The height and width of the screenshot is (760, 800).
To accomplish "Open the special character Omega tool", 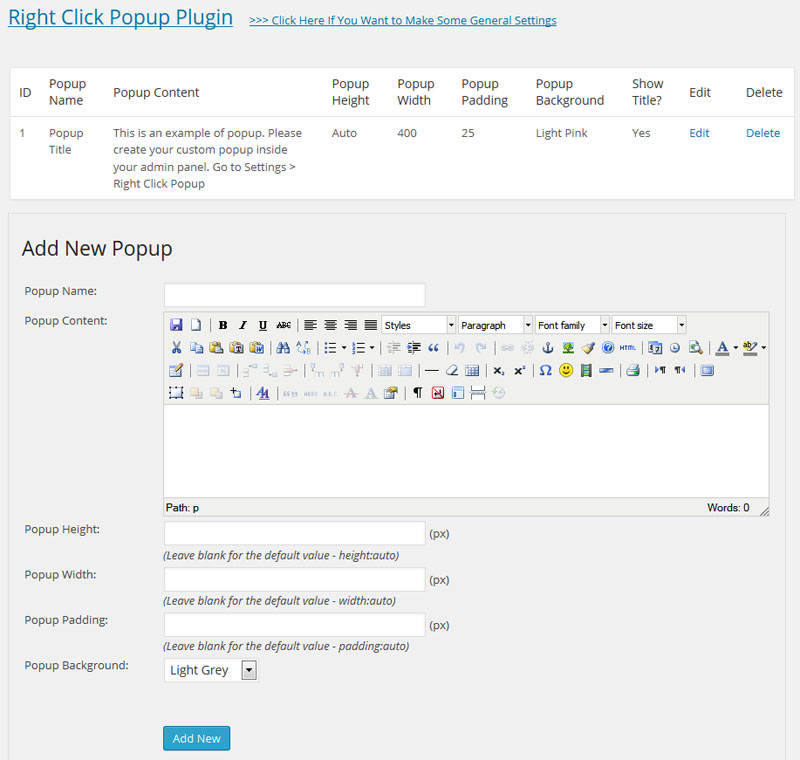I will pyautogui.click(x=545, y=370).
